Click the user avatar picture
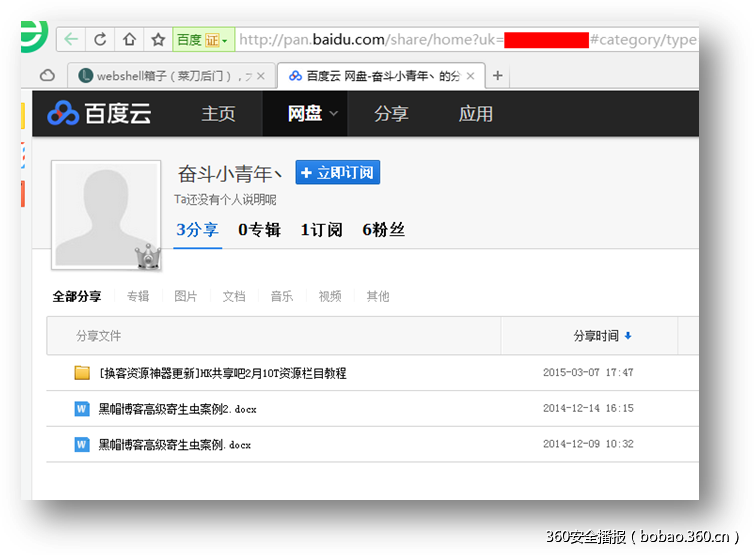The image size is (754, 555). tap(106, 214)
